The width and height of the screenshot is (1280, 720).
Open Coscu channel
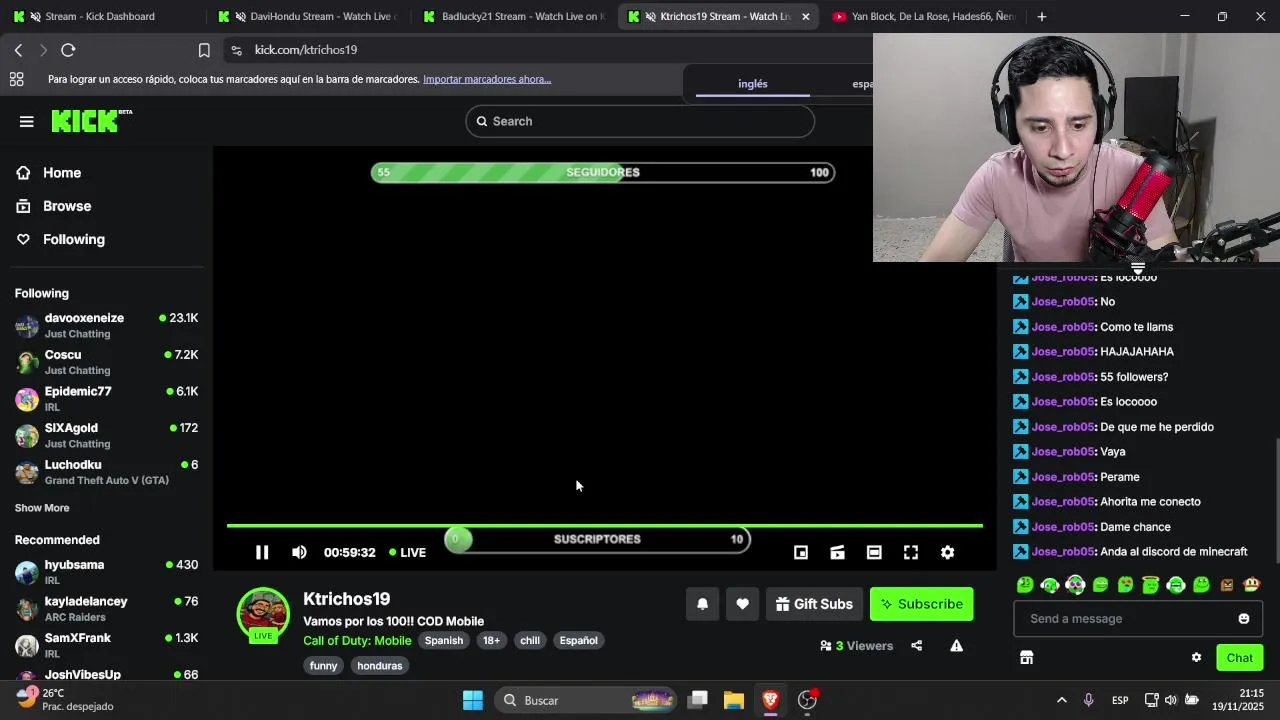tap(107, 362)
